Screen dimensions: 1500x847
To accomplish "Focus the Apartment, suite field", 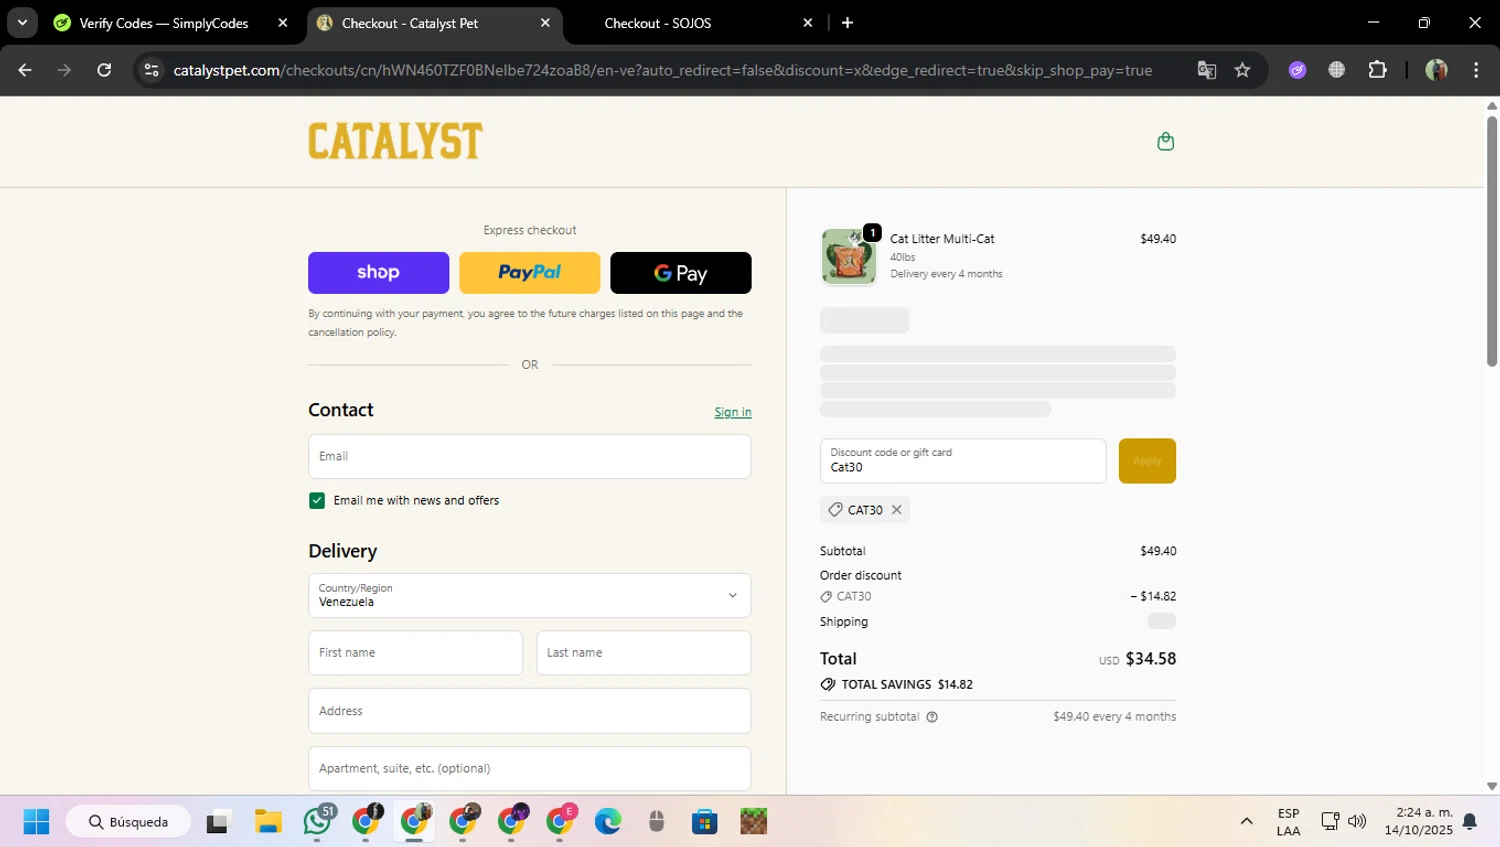I will point(530,769).
